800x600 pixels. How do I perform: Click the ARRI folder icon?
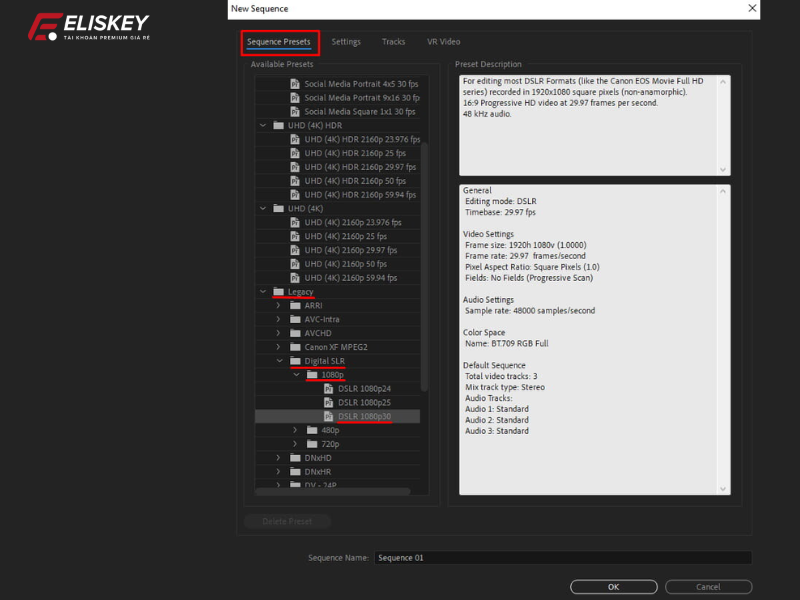pyautogui.click(x=295, y=305)
